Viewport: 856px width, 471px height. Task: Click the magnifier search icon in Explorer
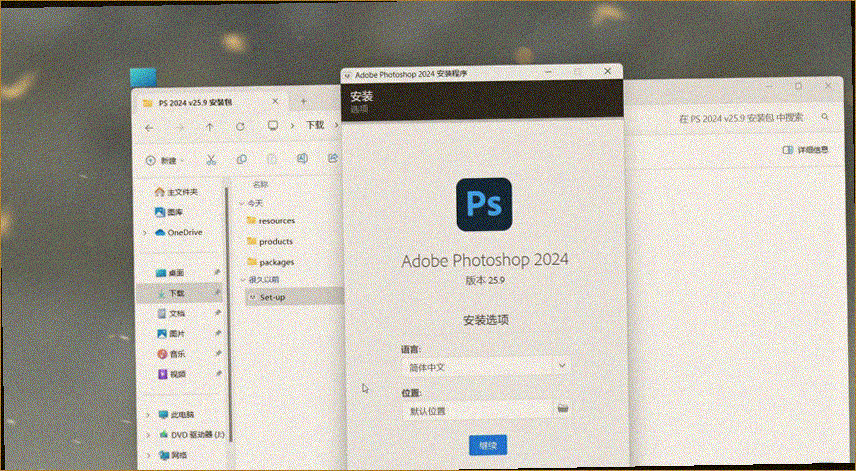tap(825, 117)
